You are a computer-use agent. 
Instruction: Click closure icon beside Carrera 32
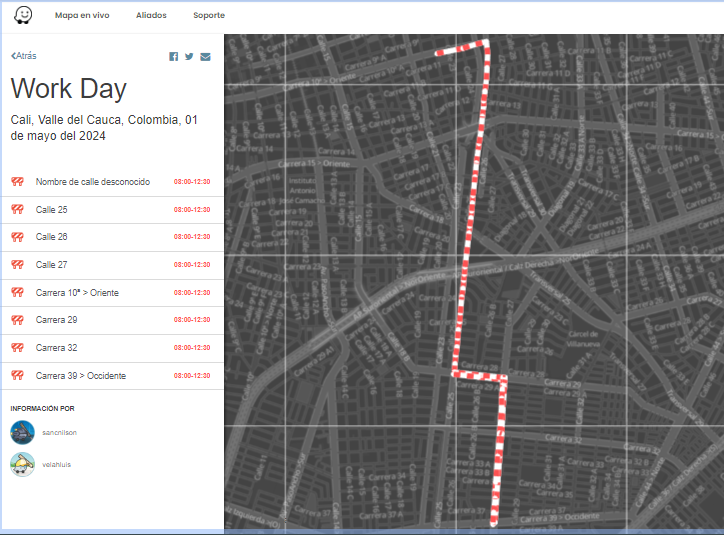point(18,348)
